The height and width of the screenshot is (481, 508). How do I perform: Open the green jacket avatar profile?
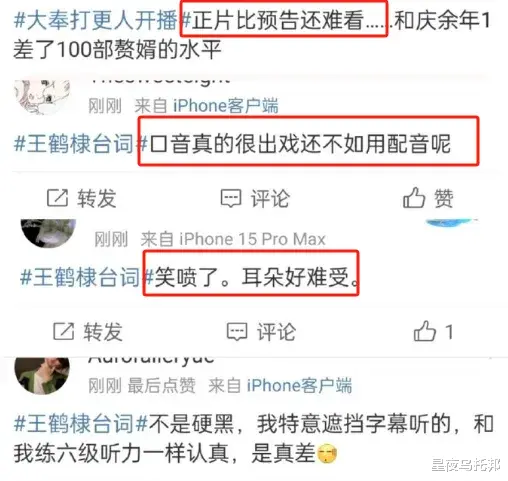[42, 376]
